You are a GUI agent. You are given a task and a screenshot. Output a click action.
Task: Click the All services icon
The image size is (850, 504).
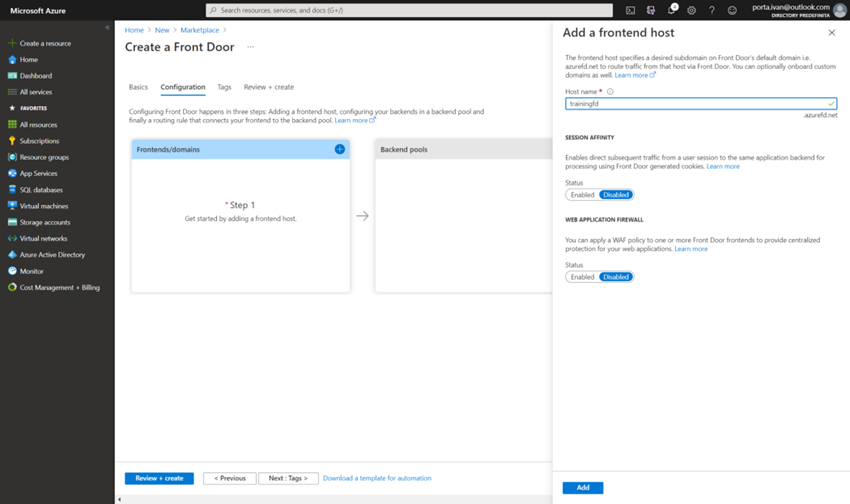tap(12, 92)
